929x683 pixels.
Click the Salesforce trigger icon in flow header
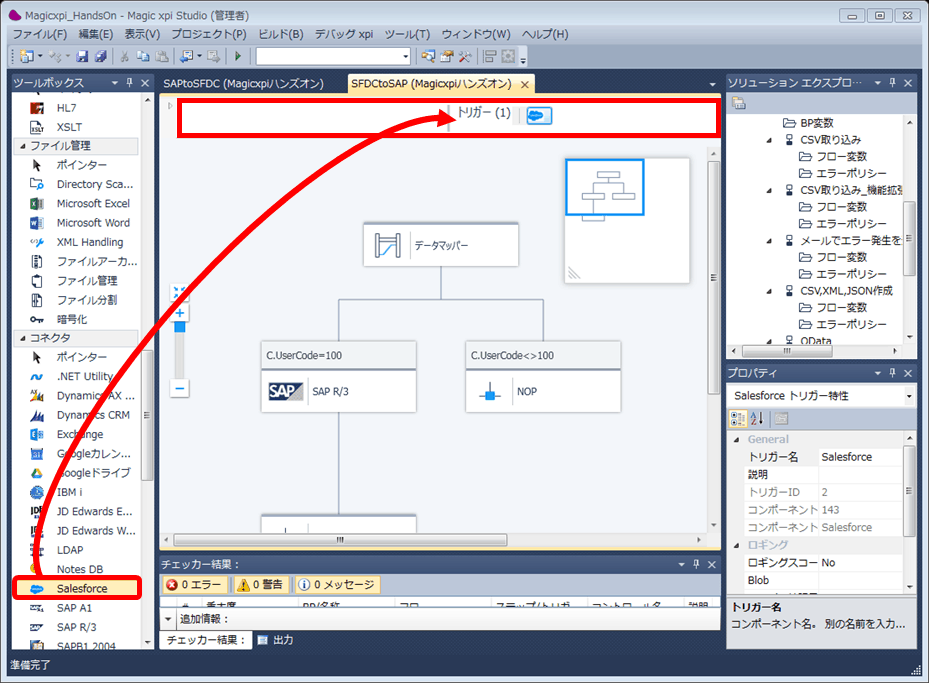coord(539,115)
